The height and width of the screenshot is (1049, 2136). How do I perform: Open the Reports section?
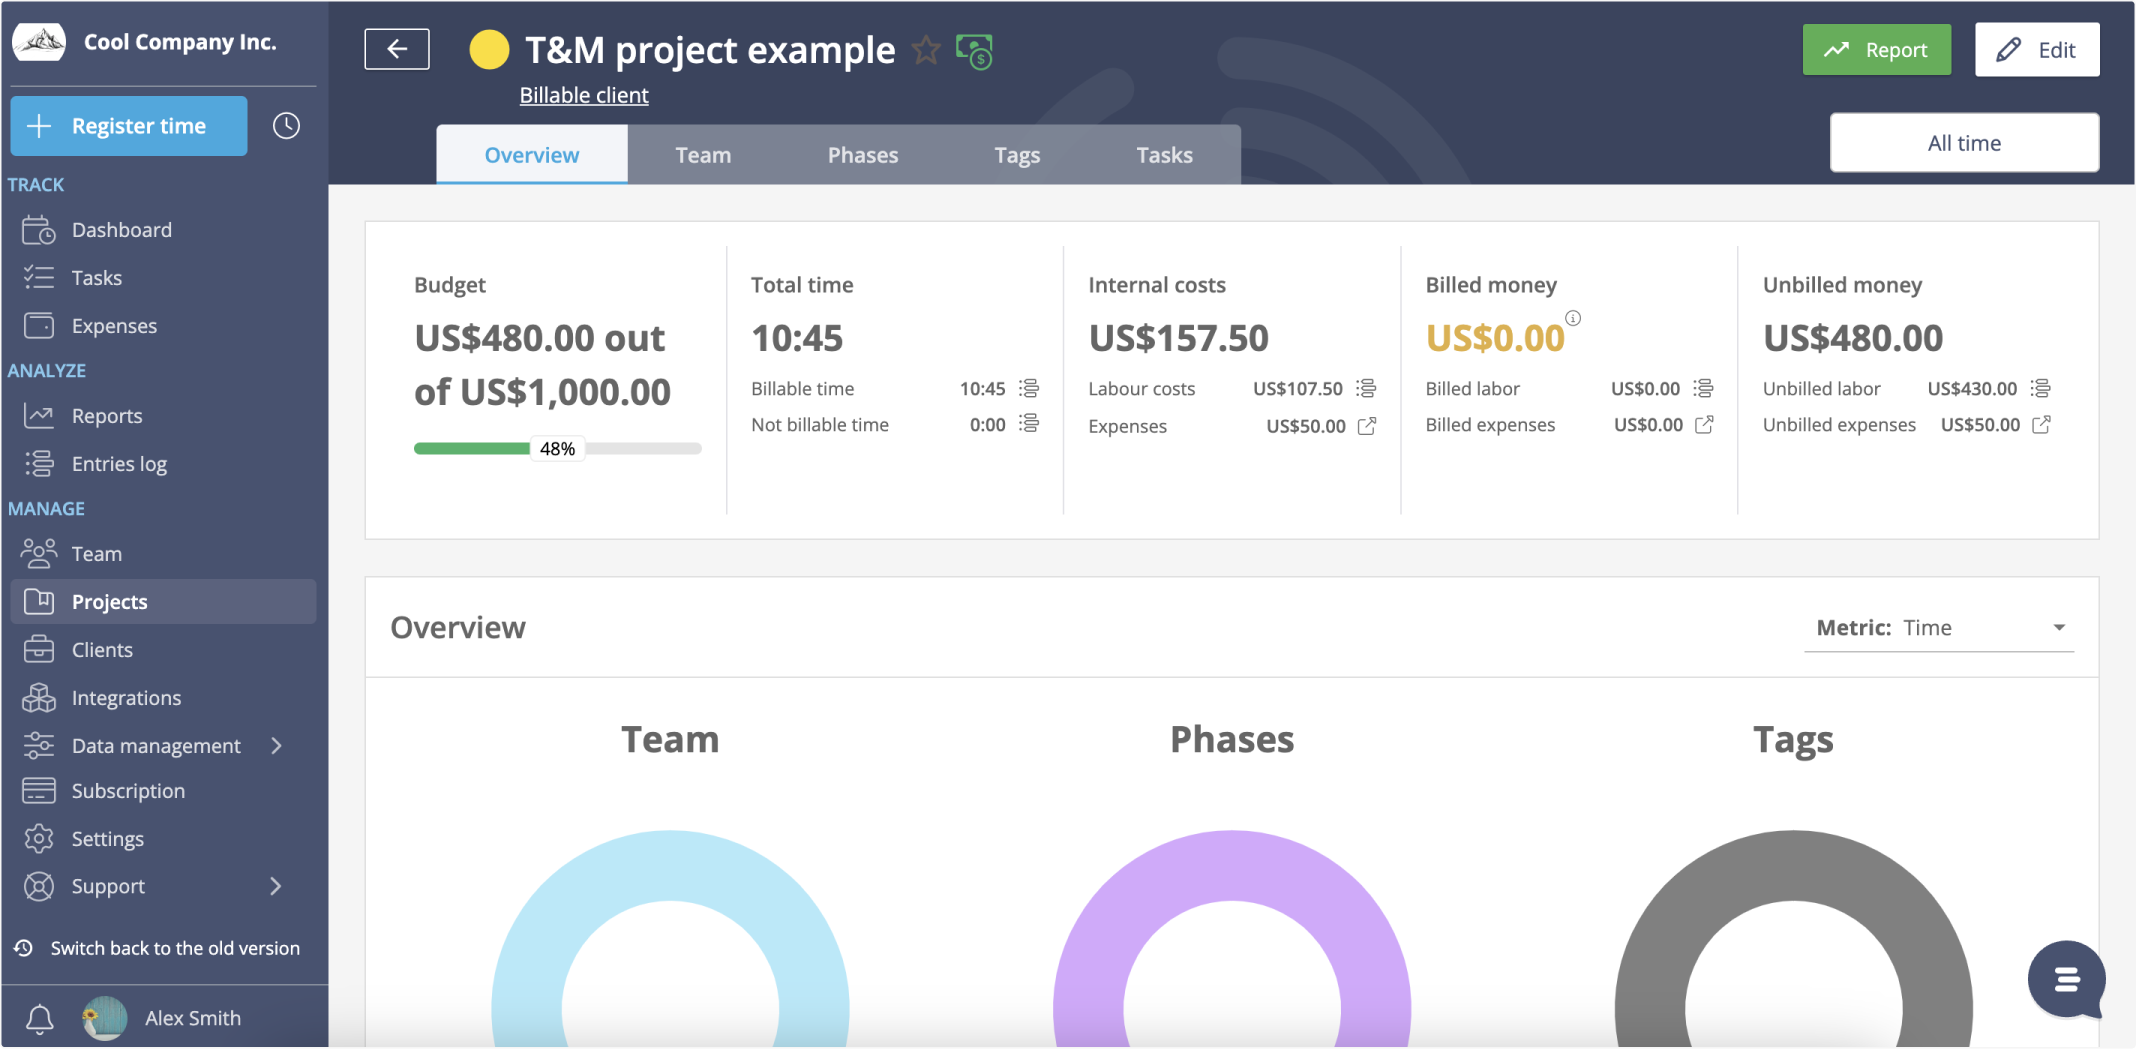coord(107,415)
